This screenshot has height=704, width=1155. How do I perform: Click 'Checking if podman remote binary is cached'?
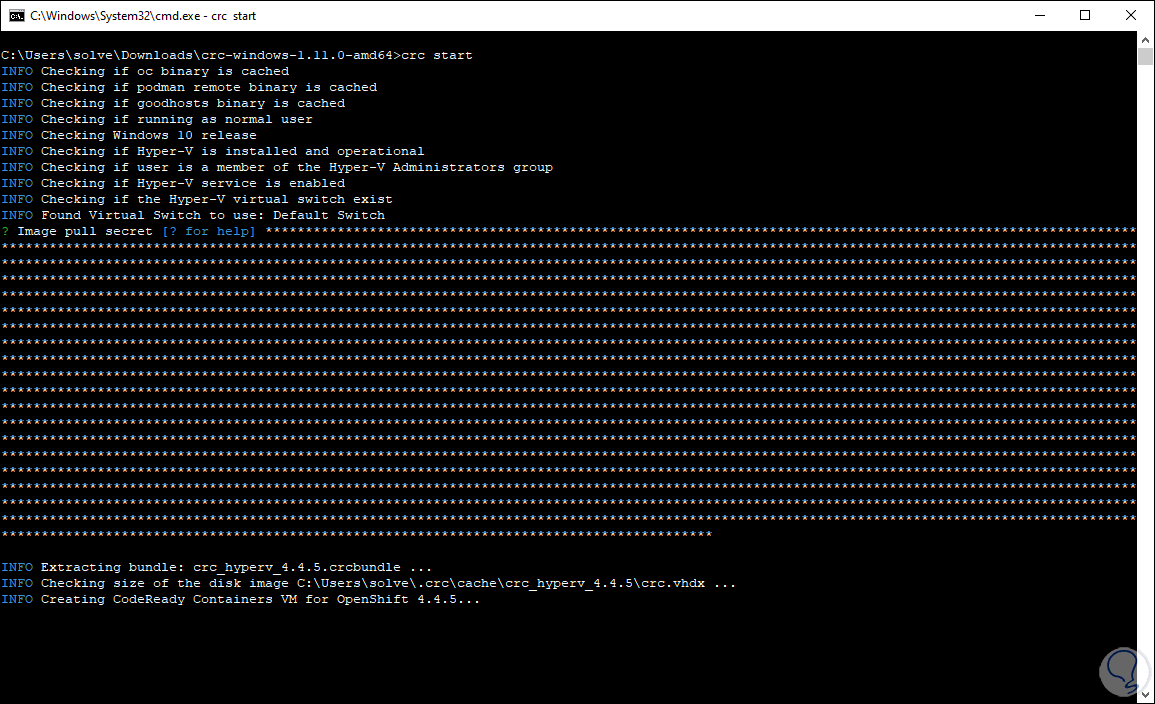tap(189, 88)
